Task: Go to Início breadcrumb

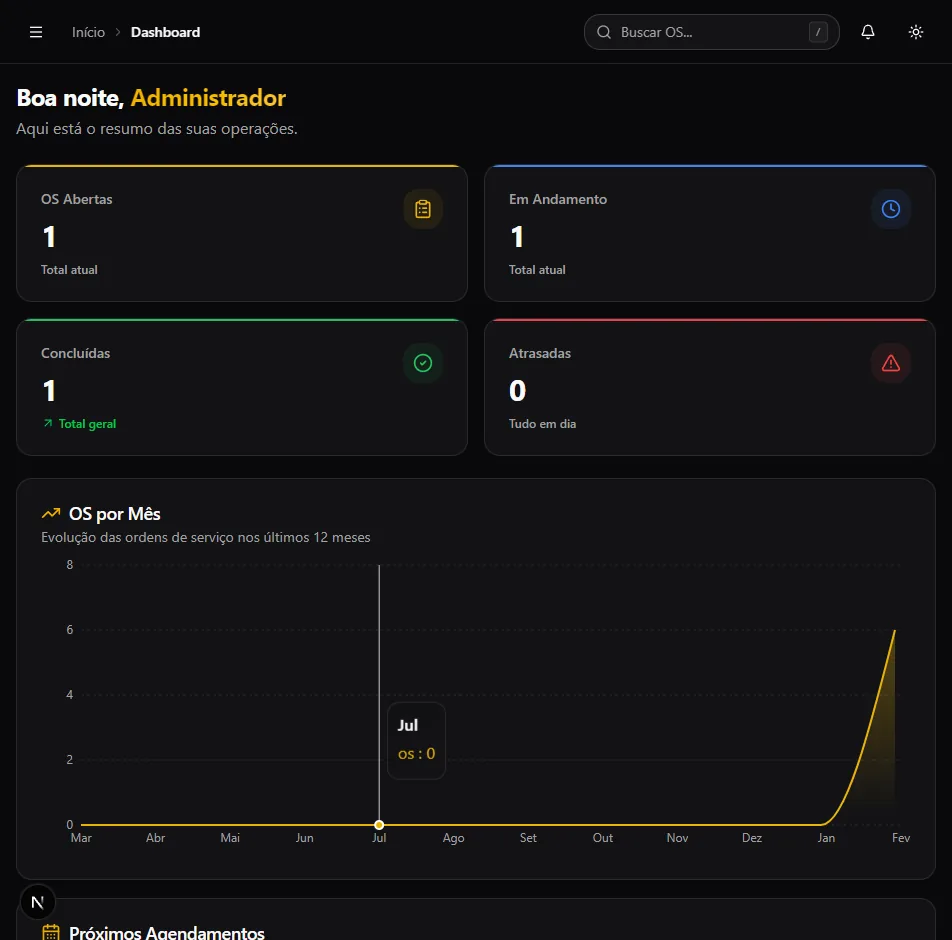Action: (x=88, y=32)
